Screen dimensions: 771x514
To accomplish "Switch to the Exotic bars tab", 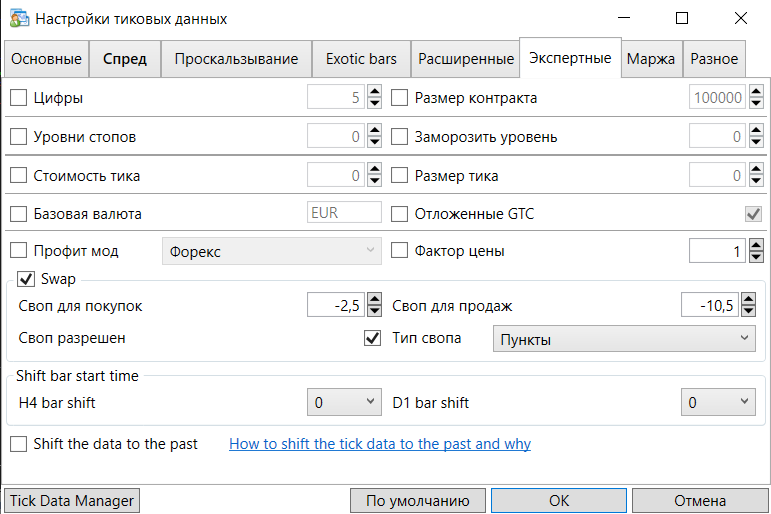I will 361,59.
